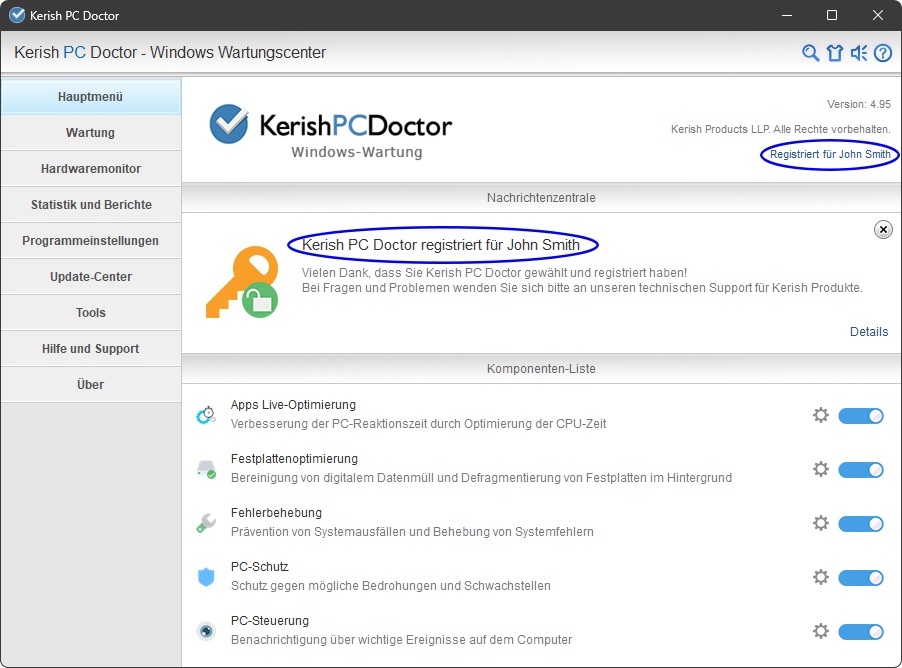902x668 pixels.
Task: Open settings gear for Festplattenoptimierung
Action: (x=821, y=469)
